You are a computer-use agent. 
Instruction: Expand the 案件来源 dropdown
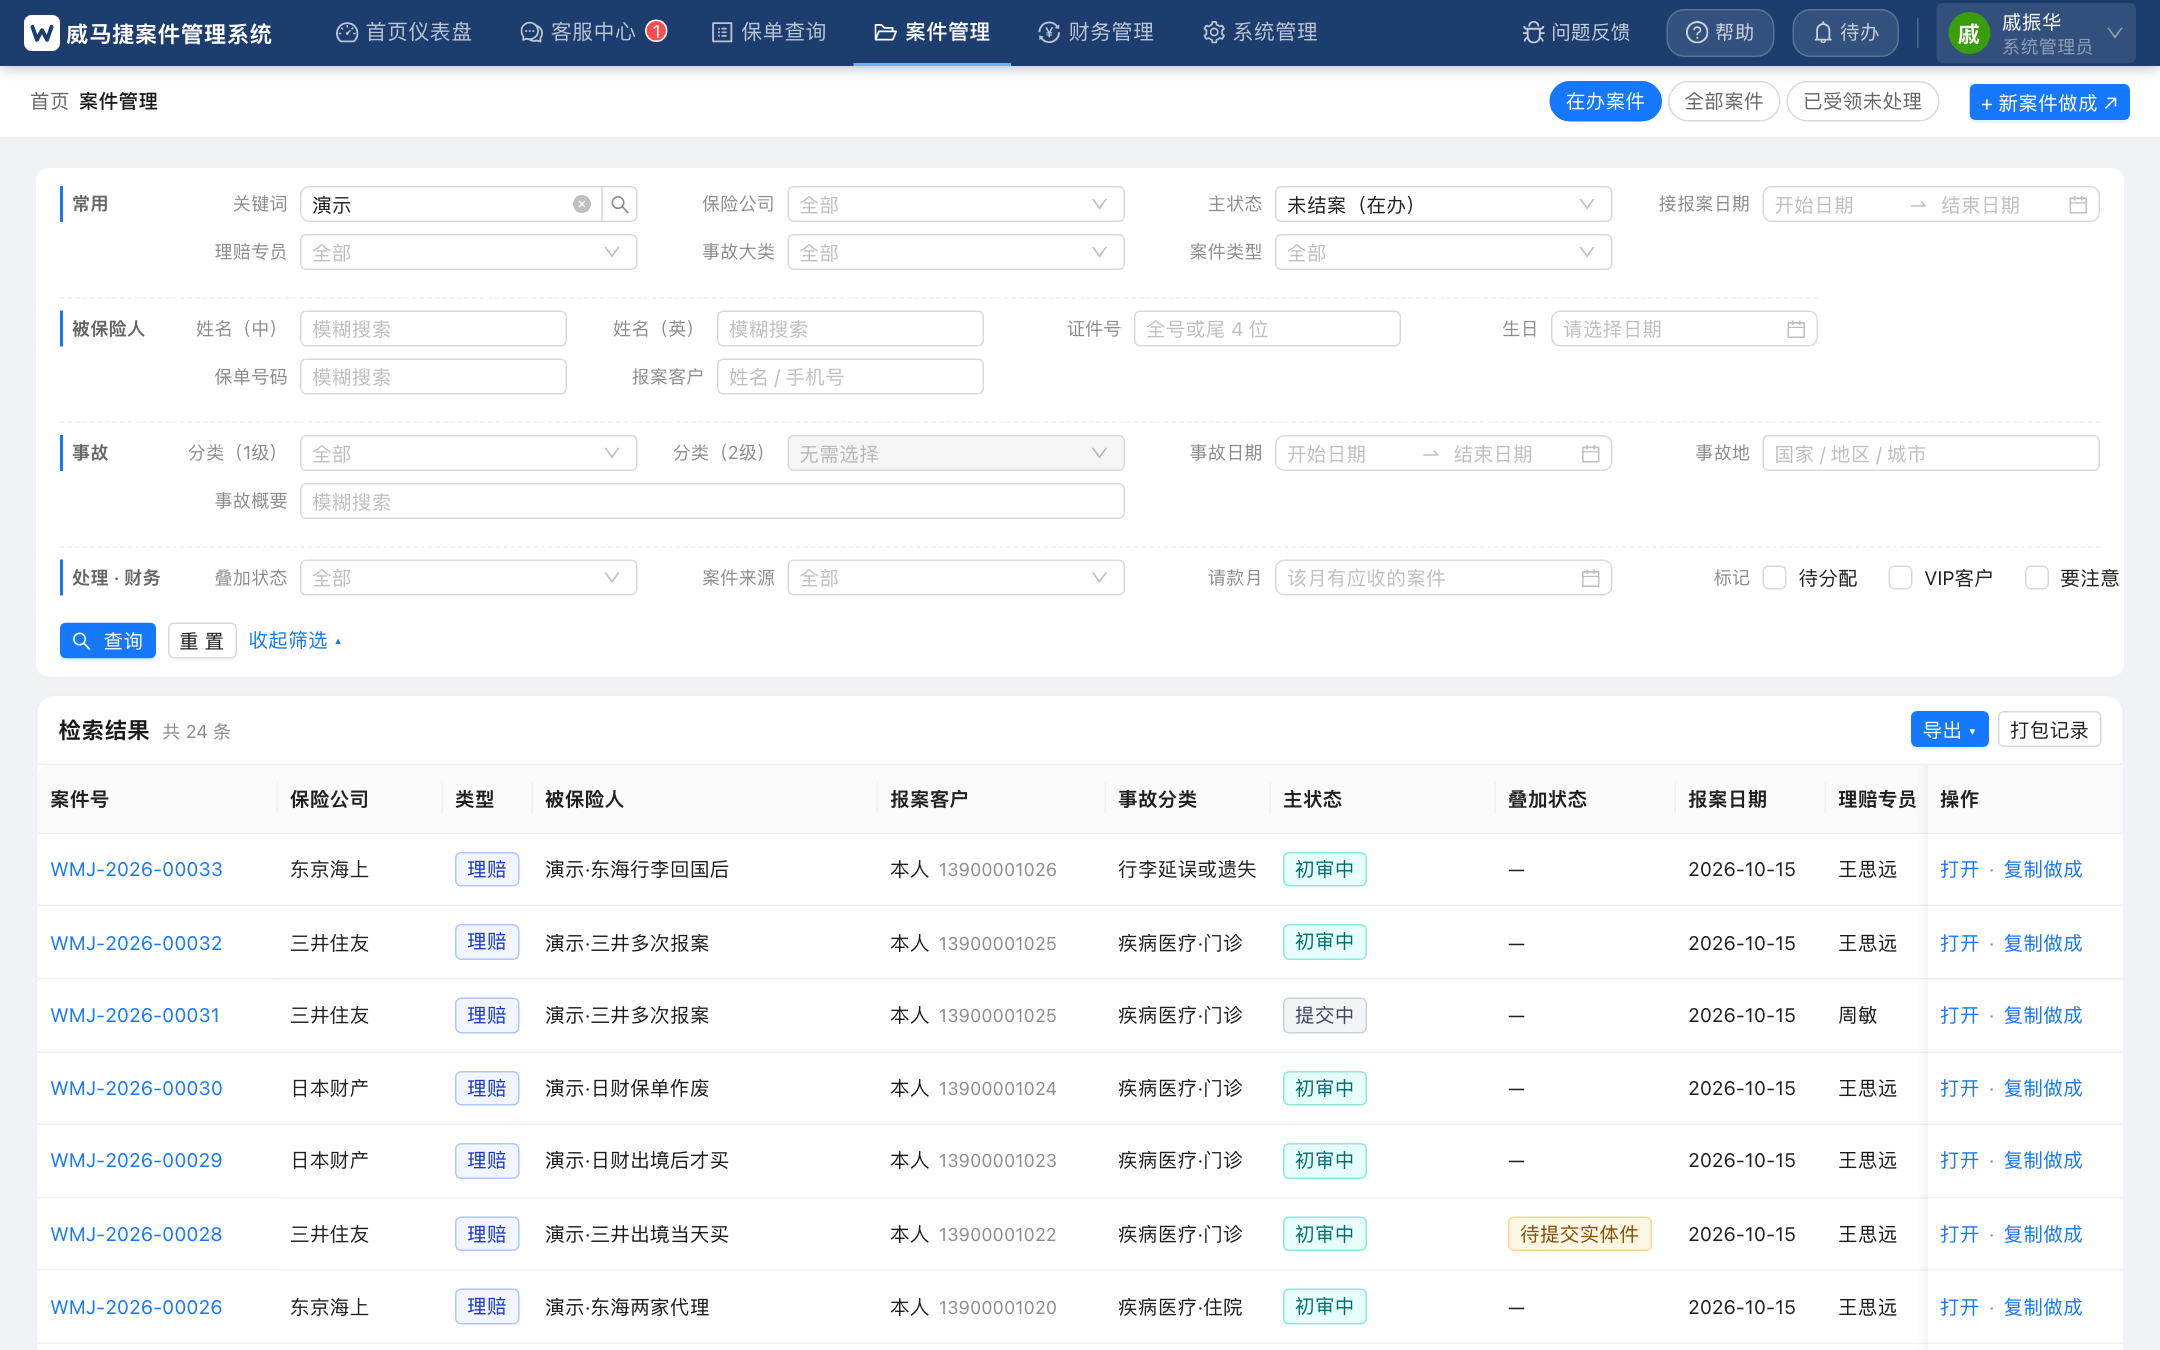(x=956, y=578)
